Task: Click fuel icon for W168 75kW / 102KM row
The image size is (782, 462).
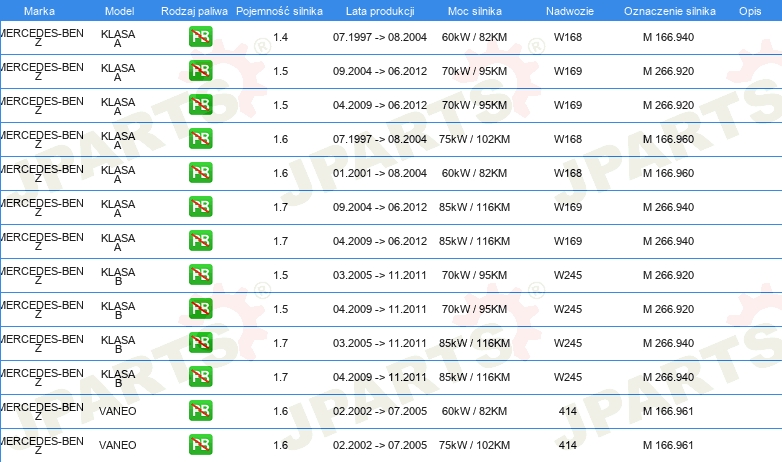Action: tap(200, 139)
